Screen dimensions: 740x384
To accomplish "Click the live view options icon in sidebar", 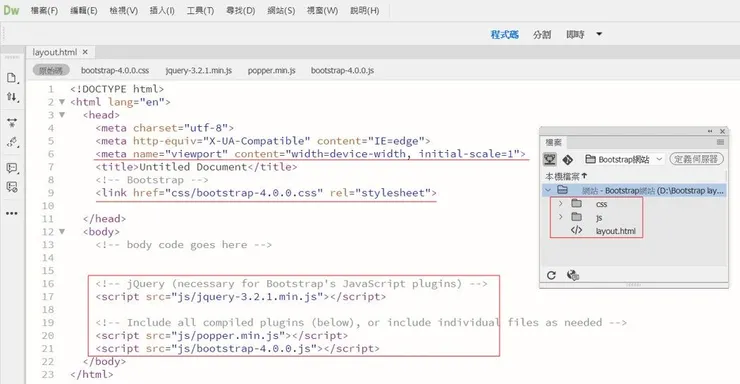I will click(12, 123).
